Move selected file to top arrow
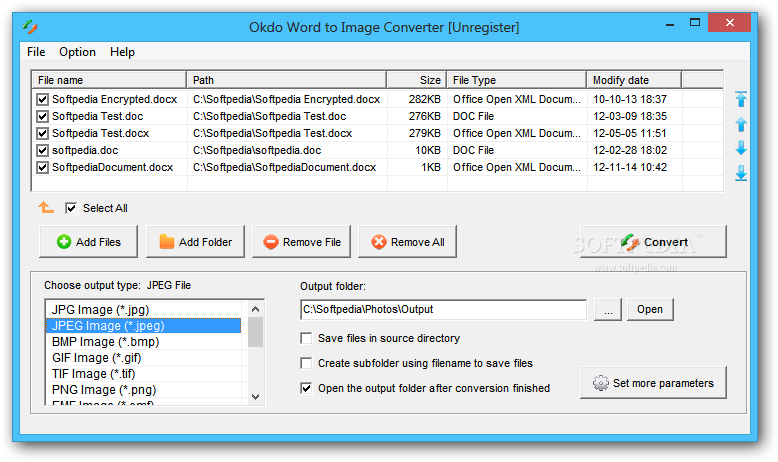Screen dimensions: 778x462 point(741,99)
